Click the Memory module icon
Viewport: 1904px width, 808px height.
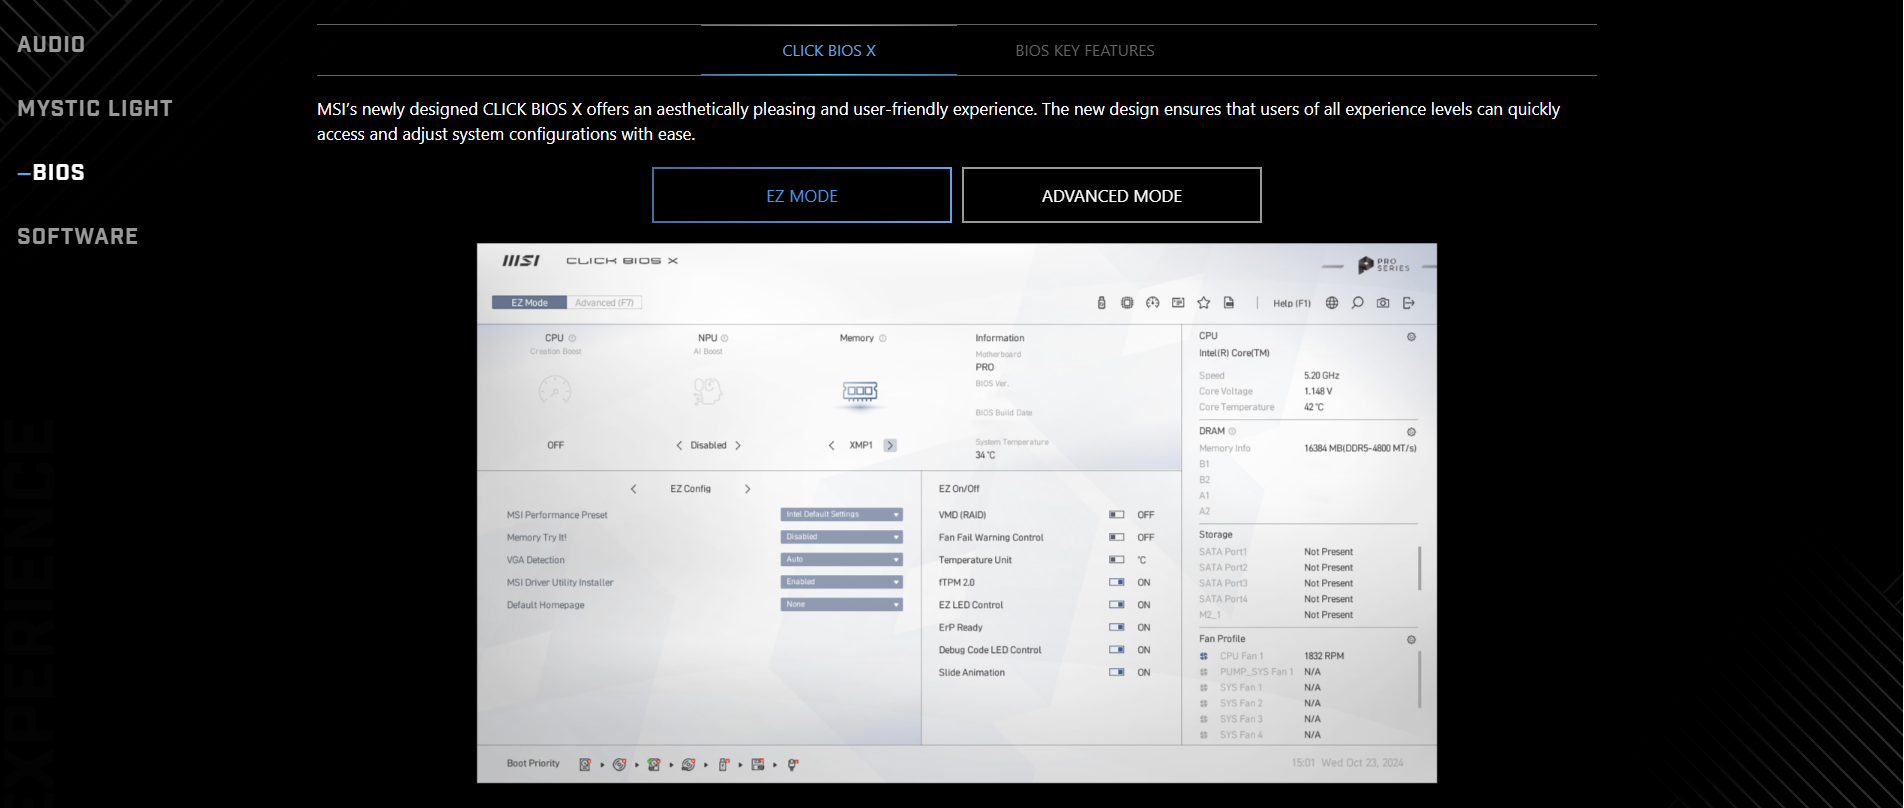point(859,391)
